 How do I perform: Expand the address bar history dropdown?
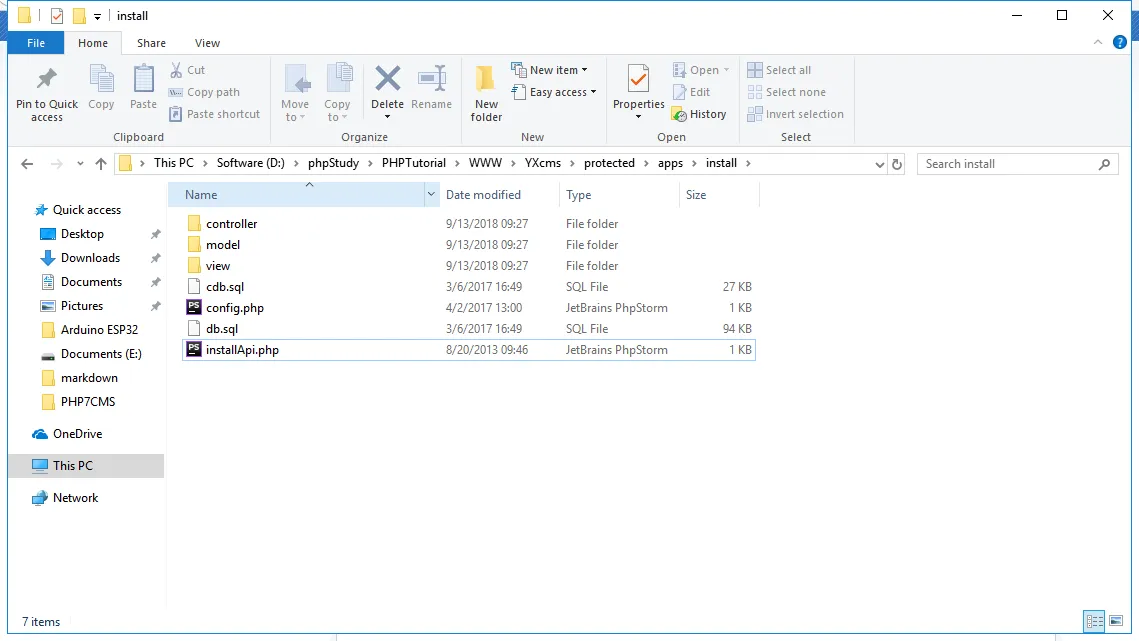tap(879, 164)
